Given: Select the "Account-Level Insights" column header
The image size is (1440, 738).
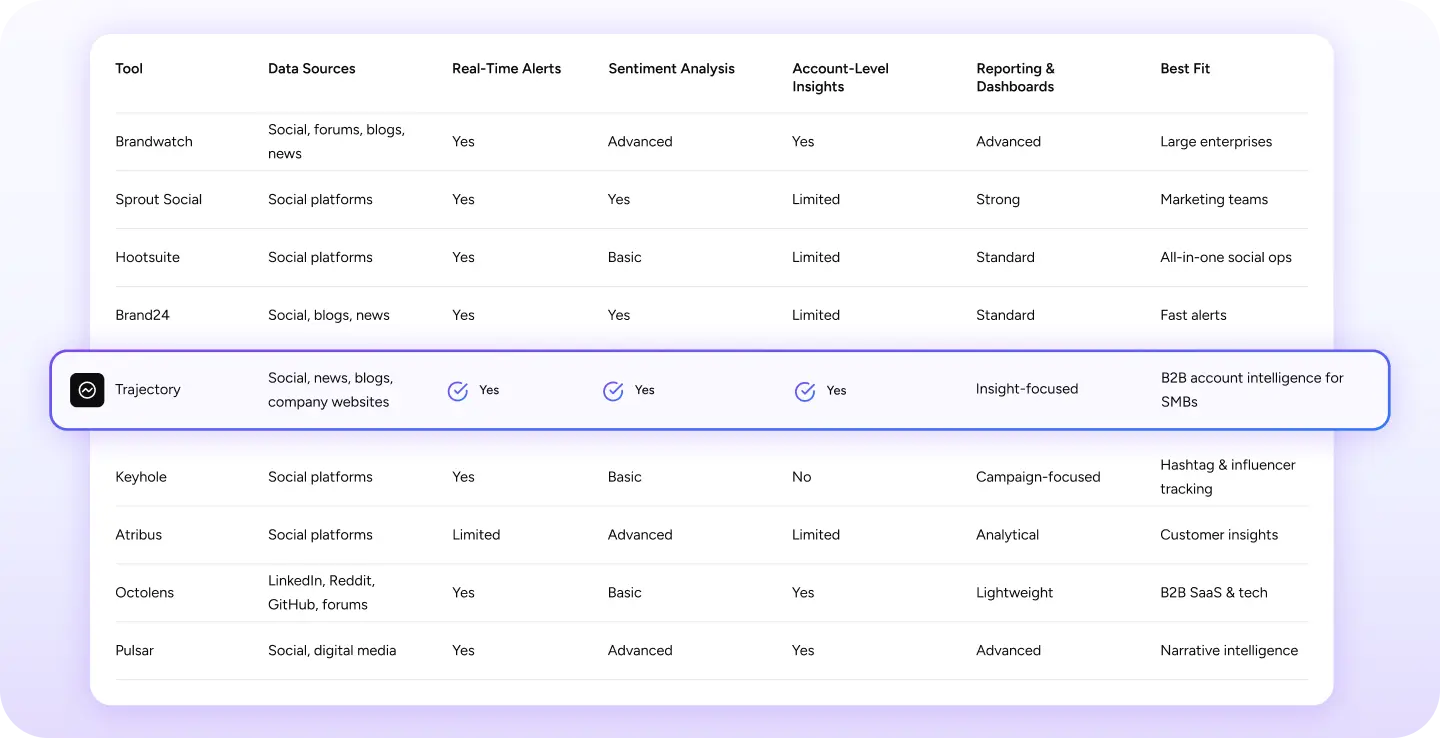Looking at the screenshot, I should [841, 78].
